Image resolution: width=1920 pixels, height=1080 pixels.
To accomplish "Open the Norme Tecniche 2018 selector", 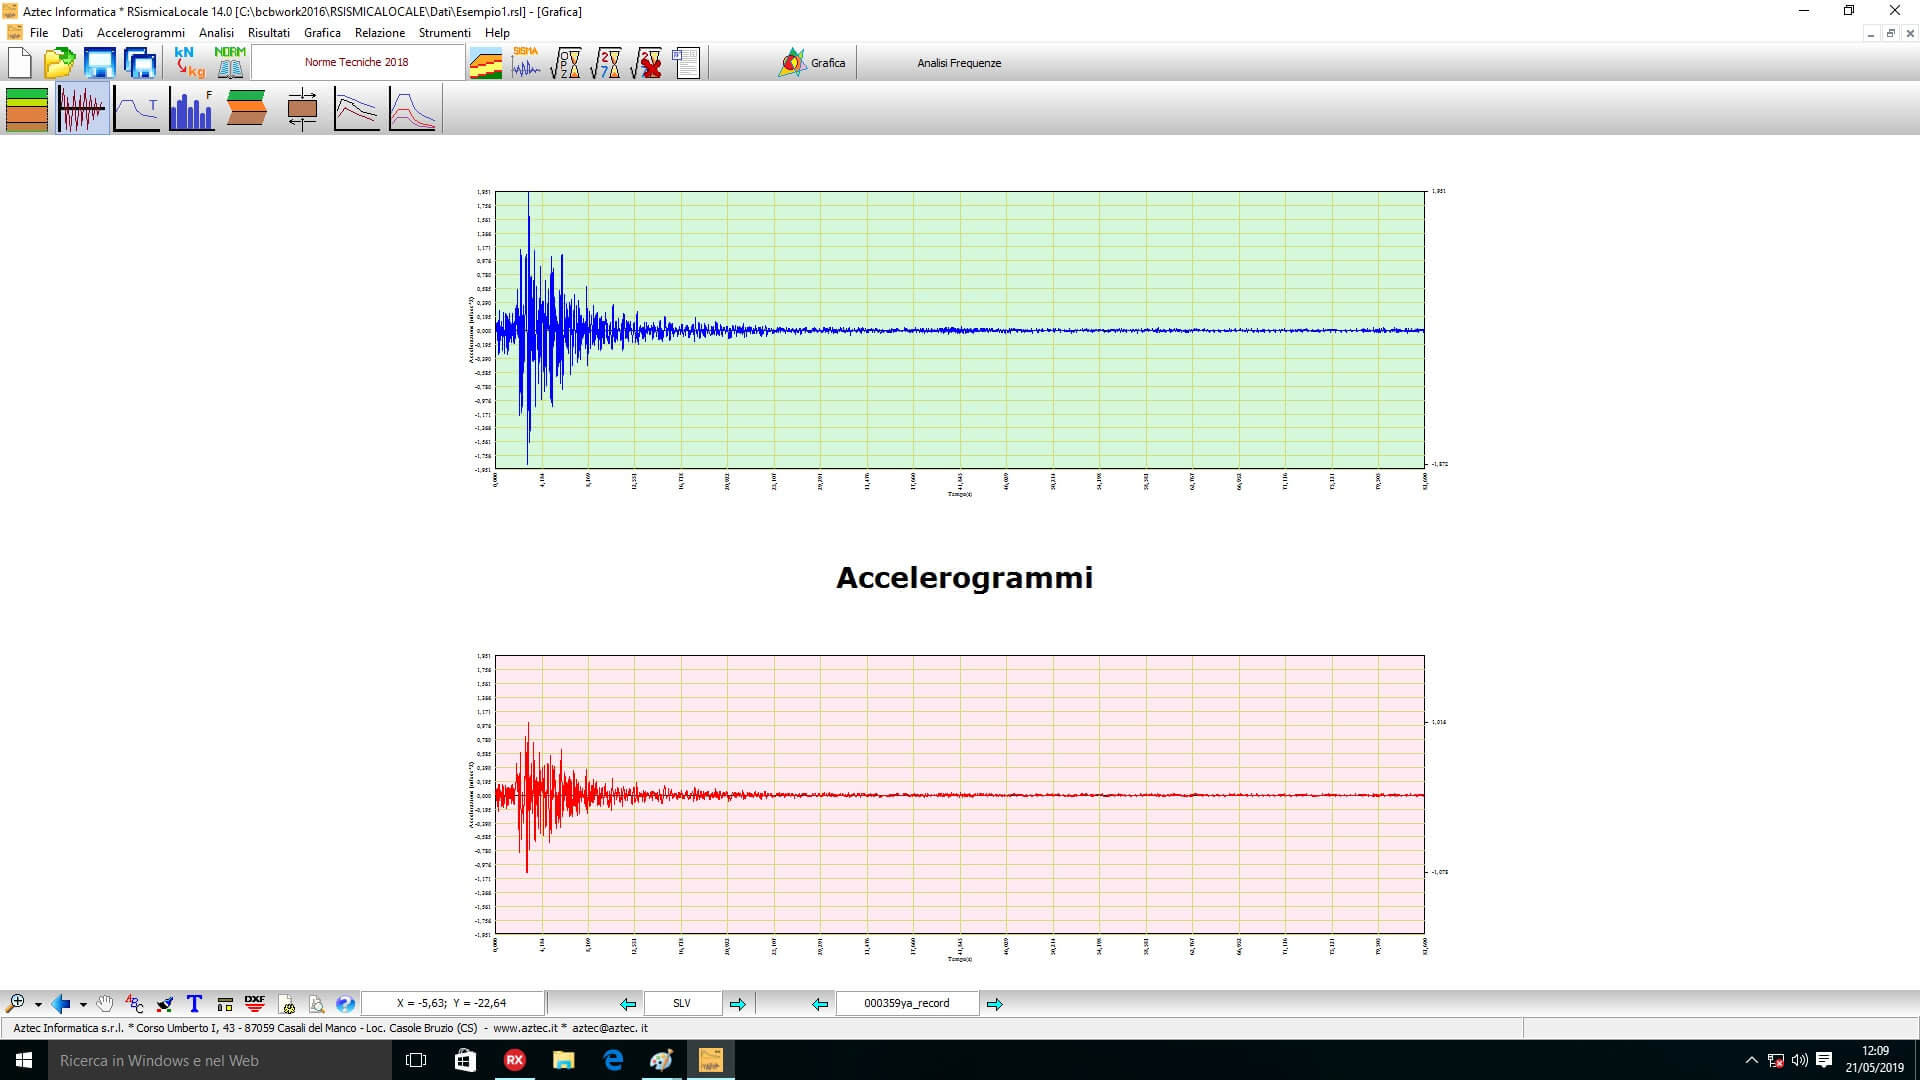I will [x=357, y=62].
